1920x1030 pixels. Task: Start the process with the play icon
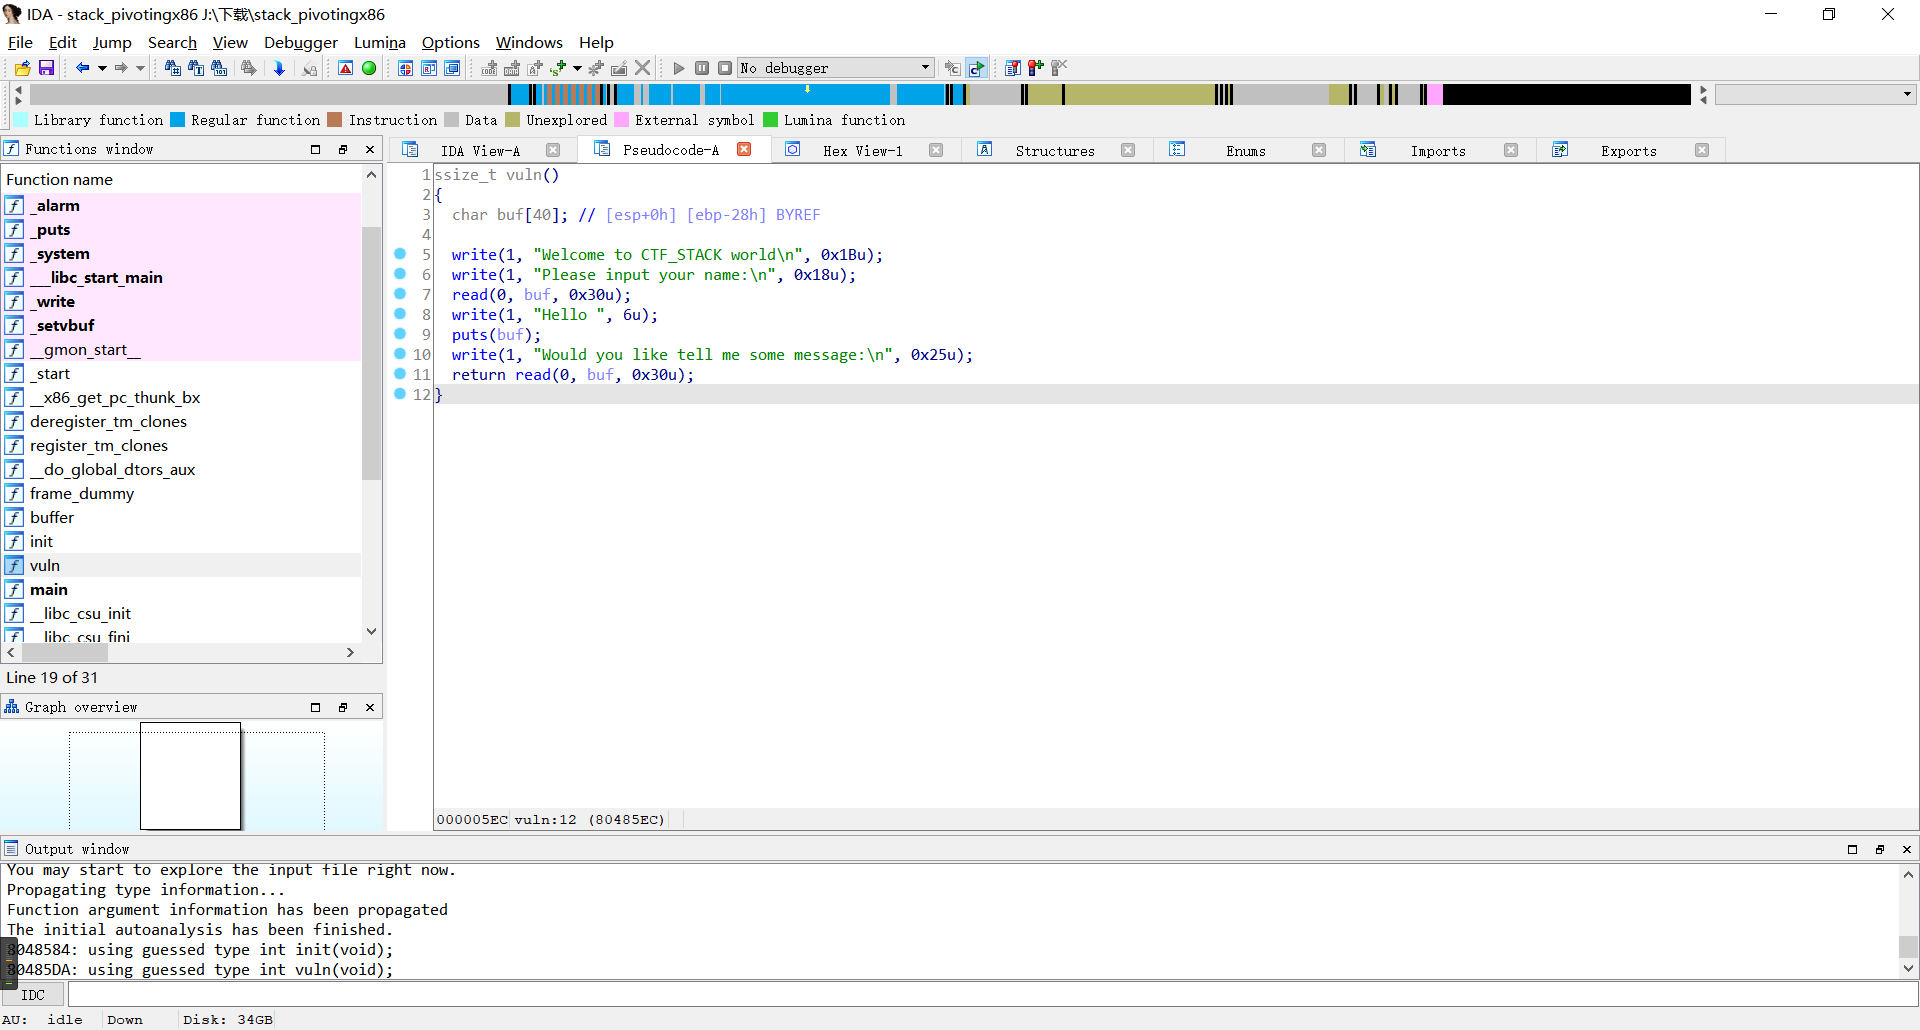(x=679, y=68)
